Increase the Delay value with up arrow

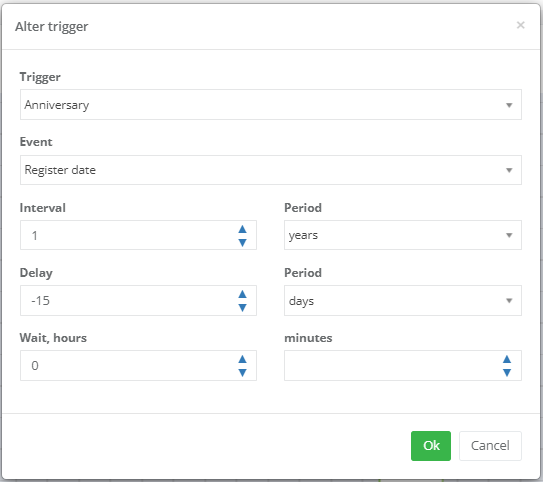coord(242,294)
